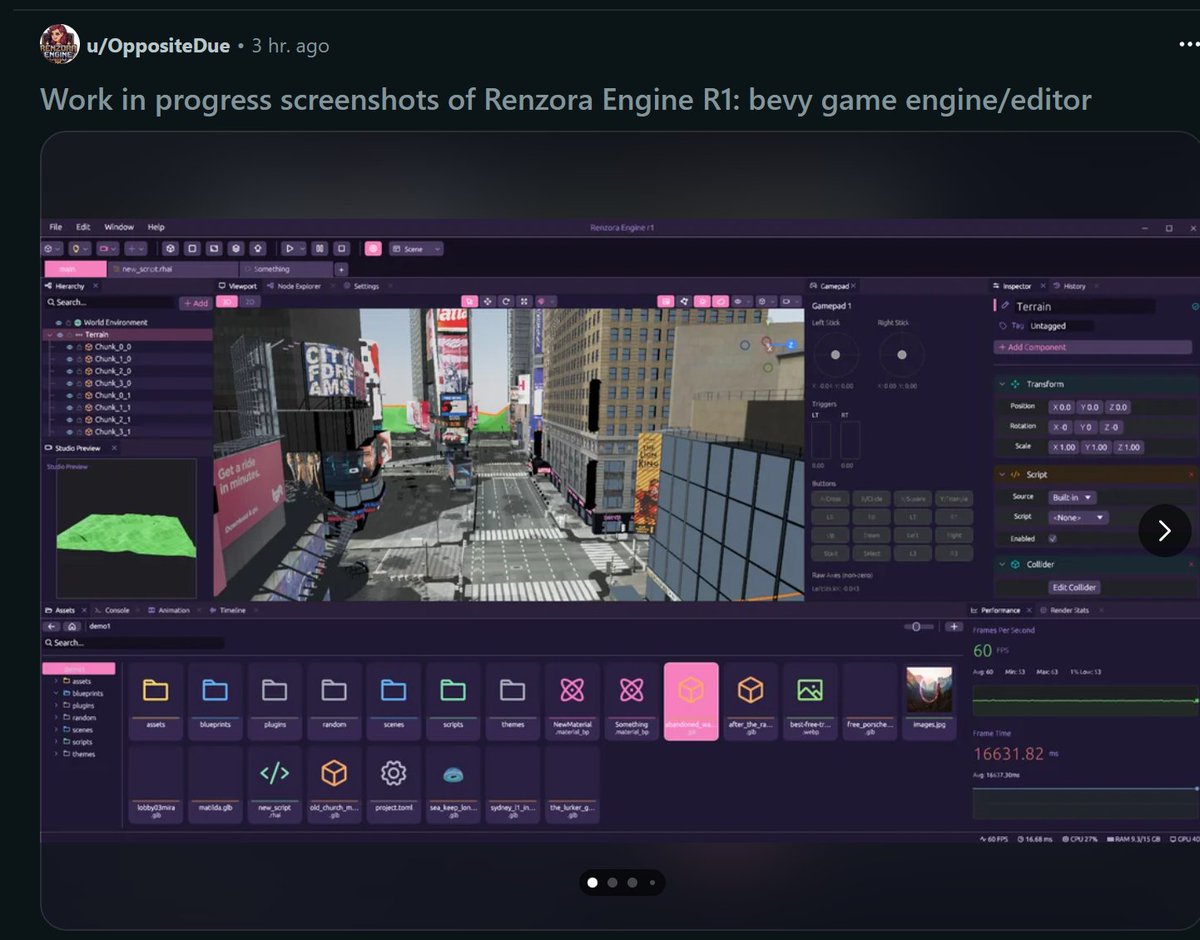Click the pink circular toolbar button
Viewport: 1200px width, 940px height.
point(373,248)
